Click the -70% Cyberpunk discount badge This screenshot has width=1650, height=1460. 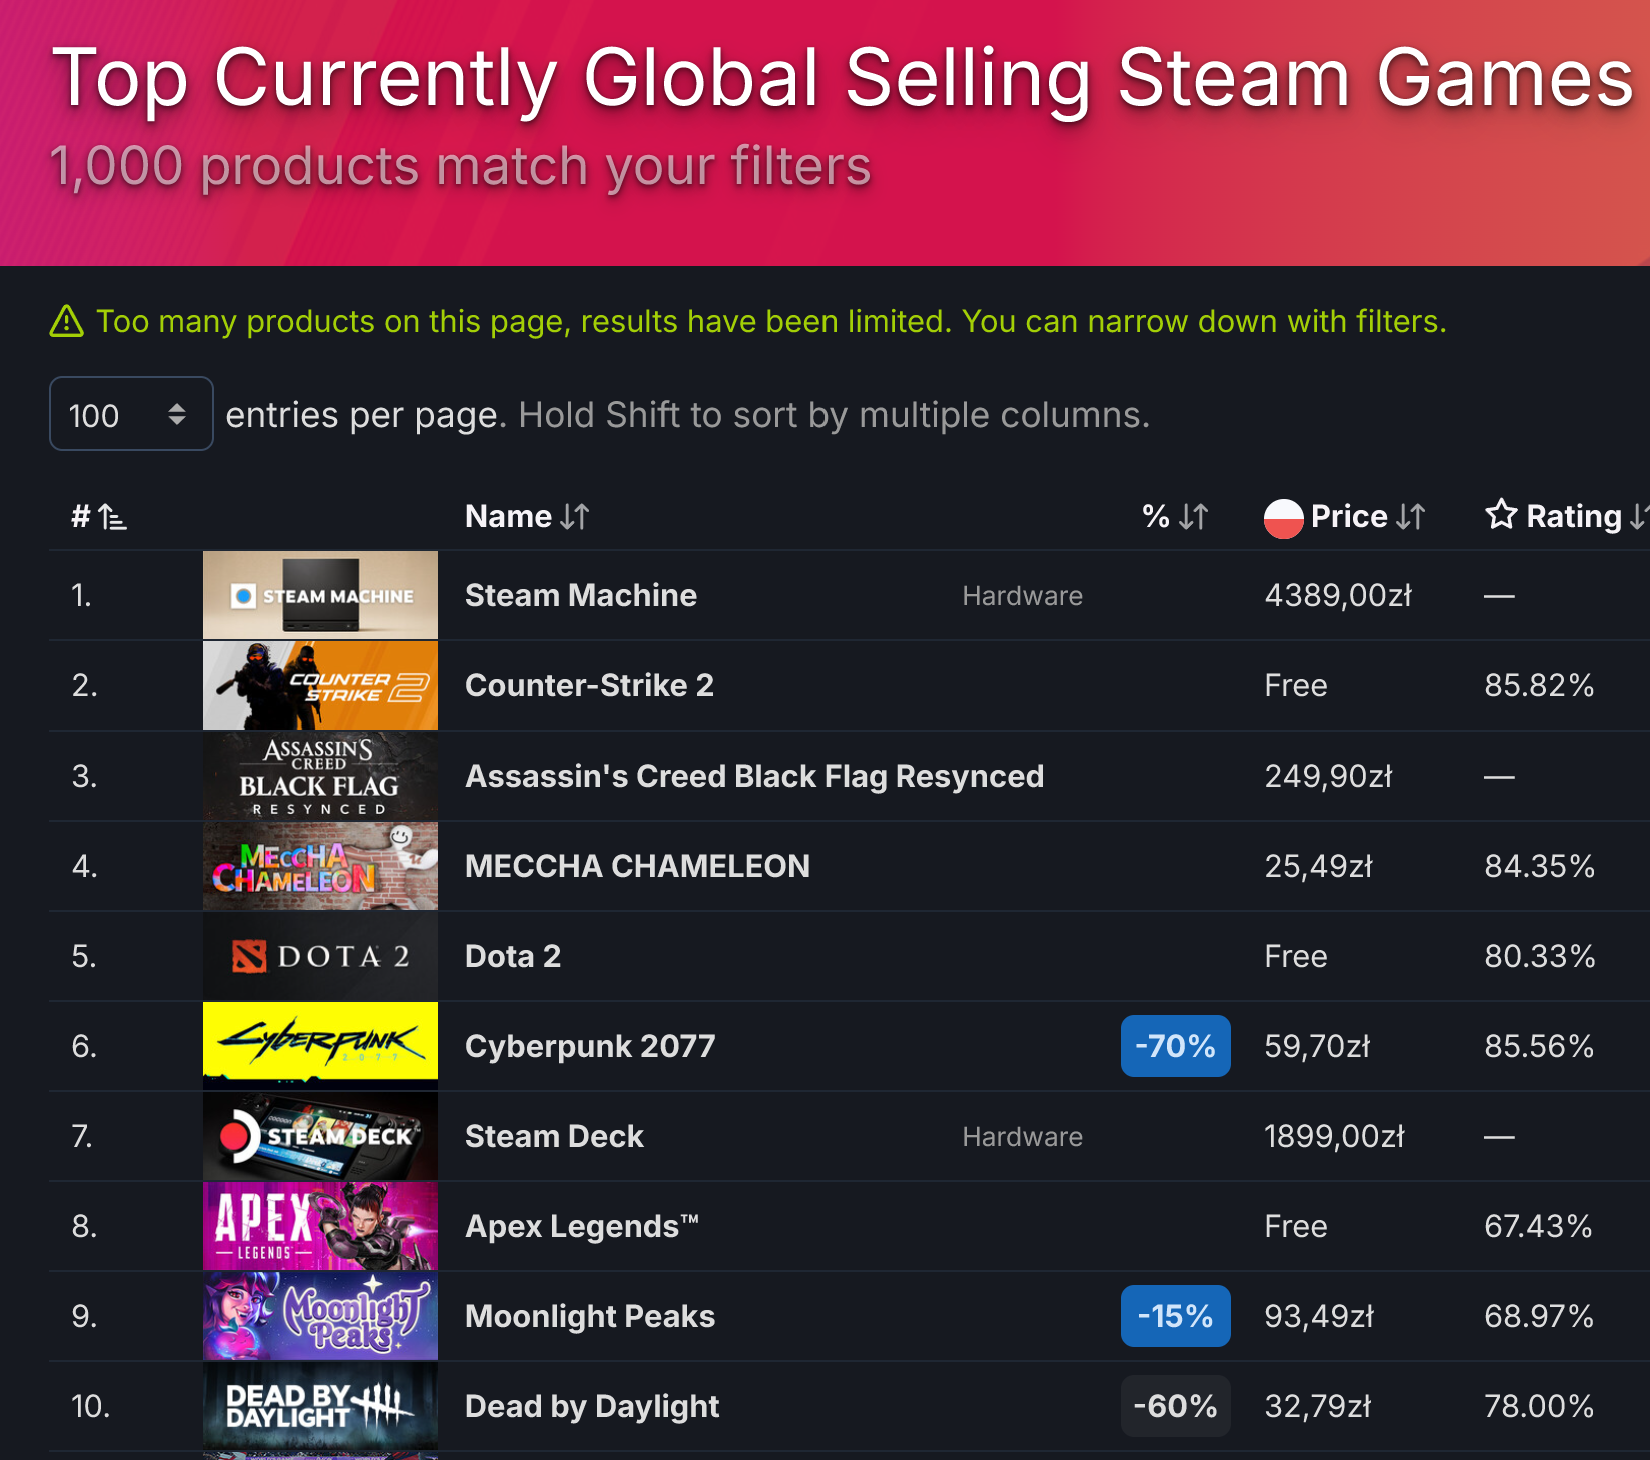pos(1175,1046)
